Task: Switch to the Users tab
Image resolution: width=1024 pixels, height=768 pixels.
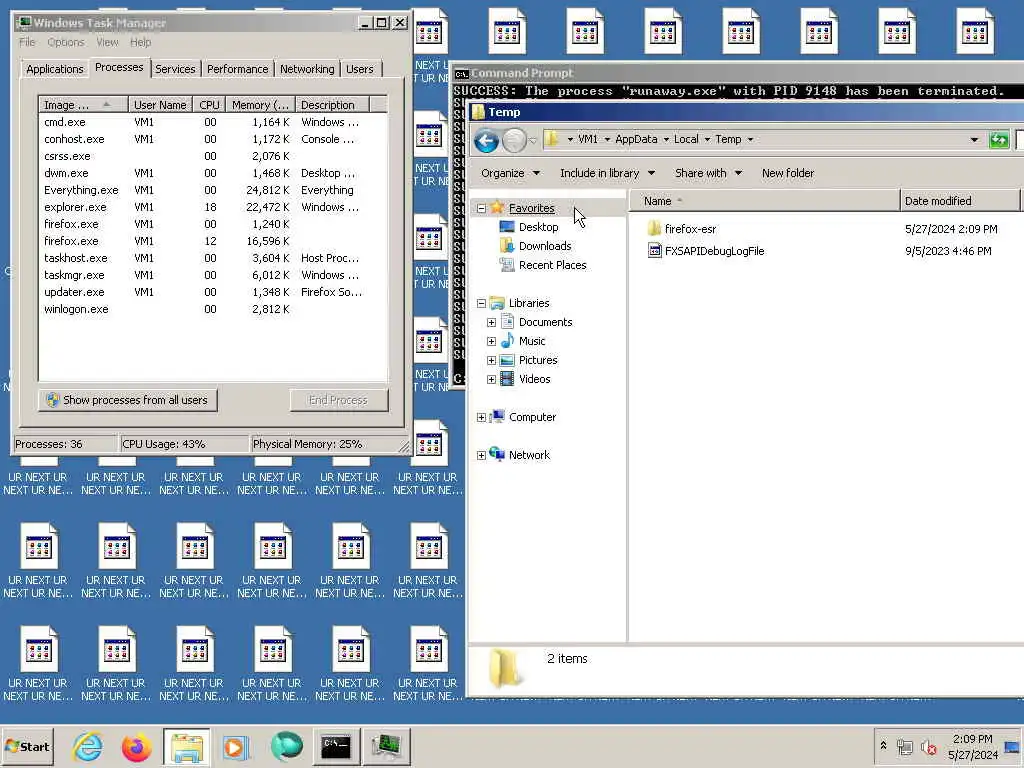Action: pyautogui.click(x=360, y=69)
